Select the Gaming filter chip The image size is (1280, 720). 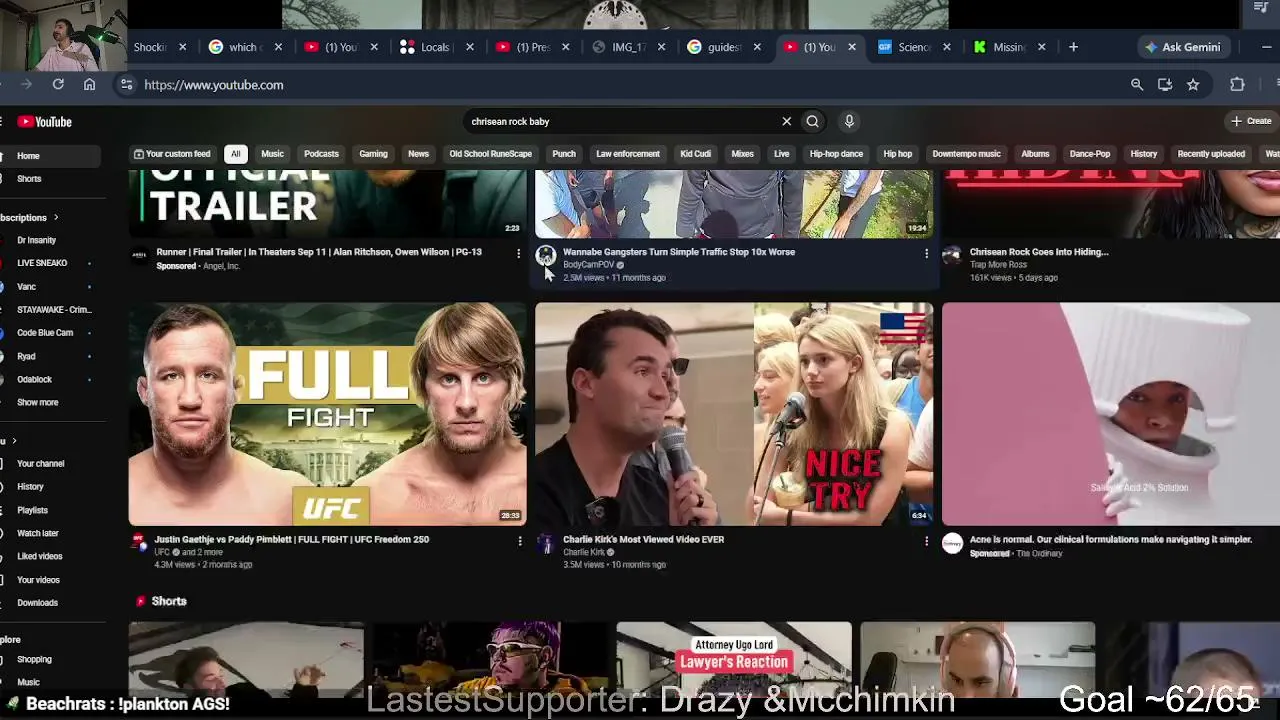tap(373, 154)
